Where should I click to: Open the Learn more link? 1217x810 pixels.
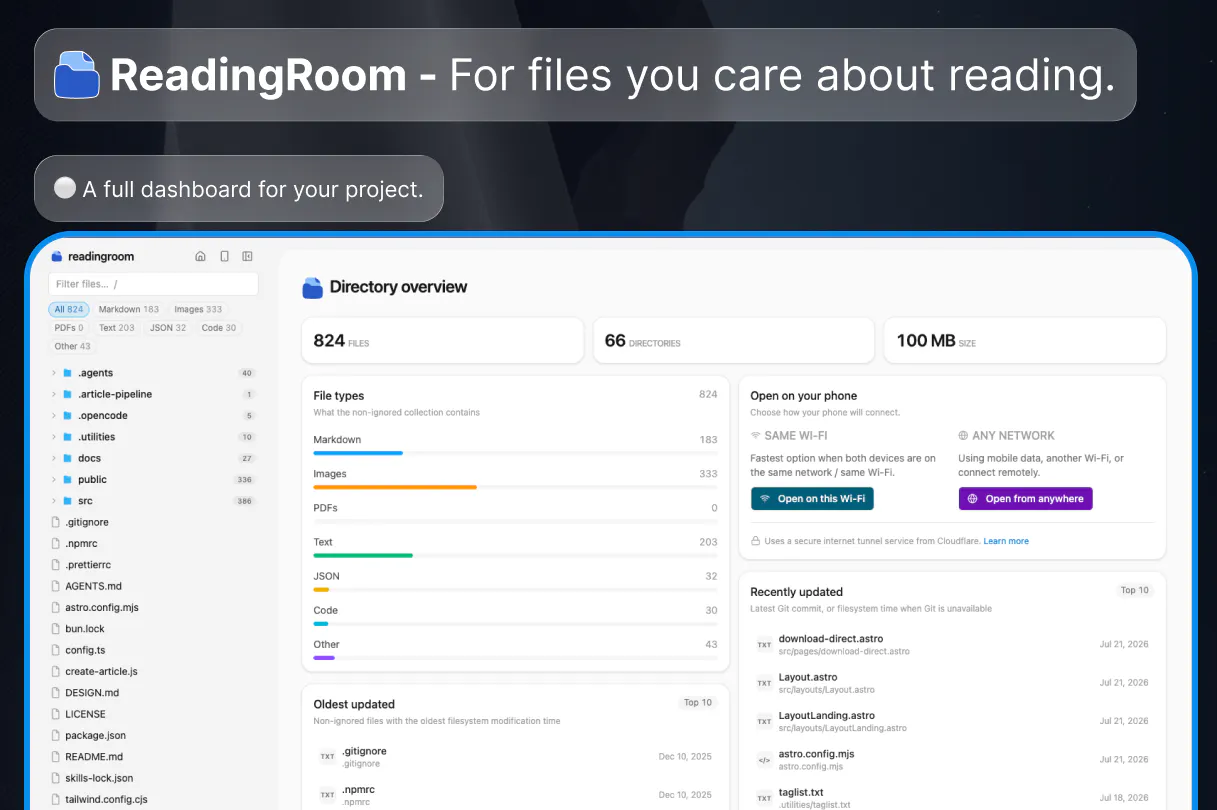(1006, 541)
